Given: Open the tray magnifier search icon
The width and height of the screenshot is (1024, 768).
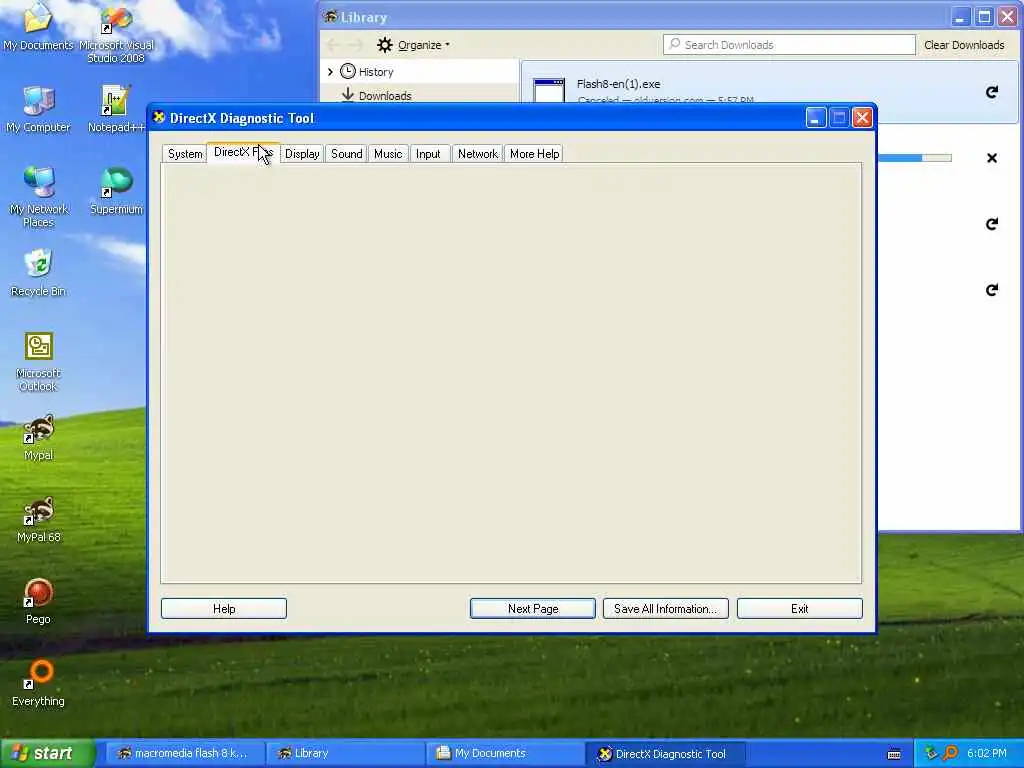Looking at the screenshot, I should point(950,753).
